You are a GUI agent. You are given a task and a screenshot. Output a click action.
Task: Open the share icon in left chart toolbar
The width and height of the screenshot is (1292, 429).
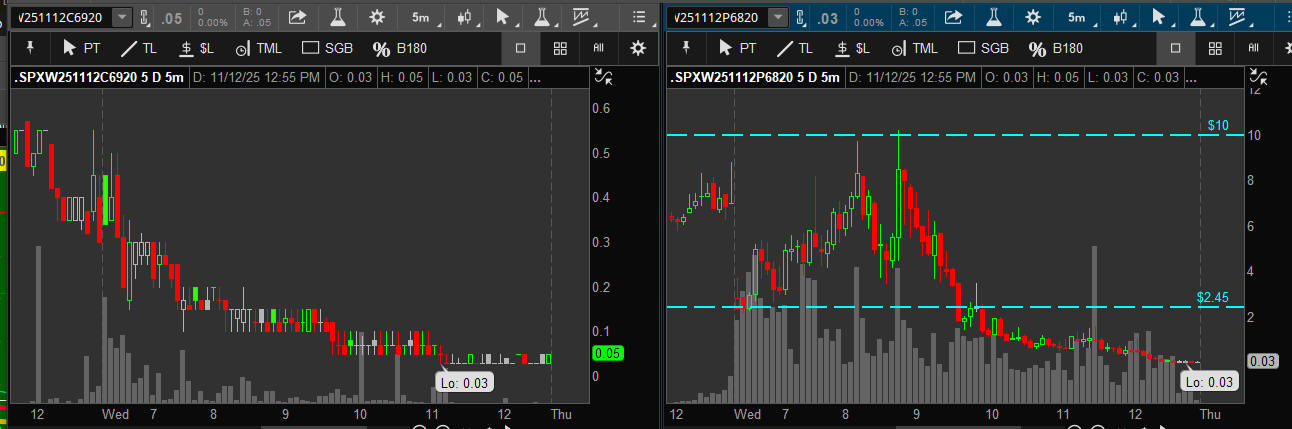pyautogui.click(x=298, y=17)
